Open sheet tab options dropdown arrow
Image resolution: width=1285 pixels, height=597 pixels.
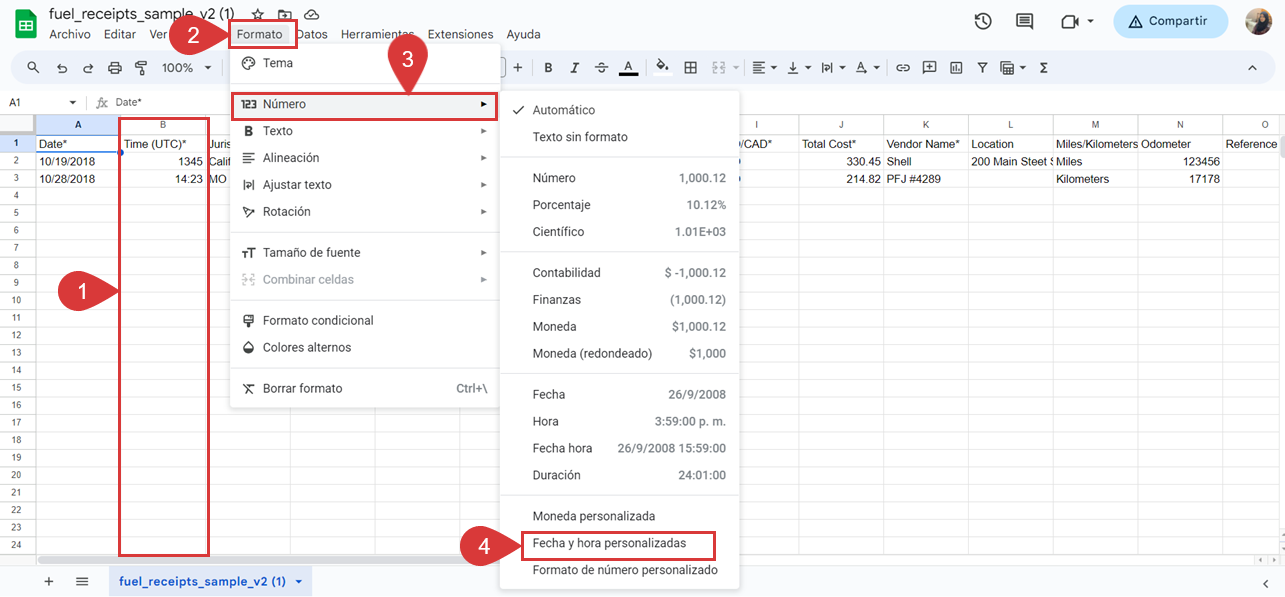click(298, 581)
